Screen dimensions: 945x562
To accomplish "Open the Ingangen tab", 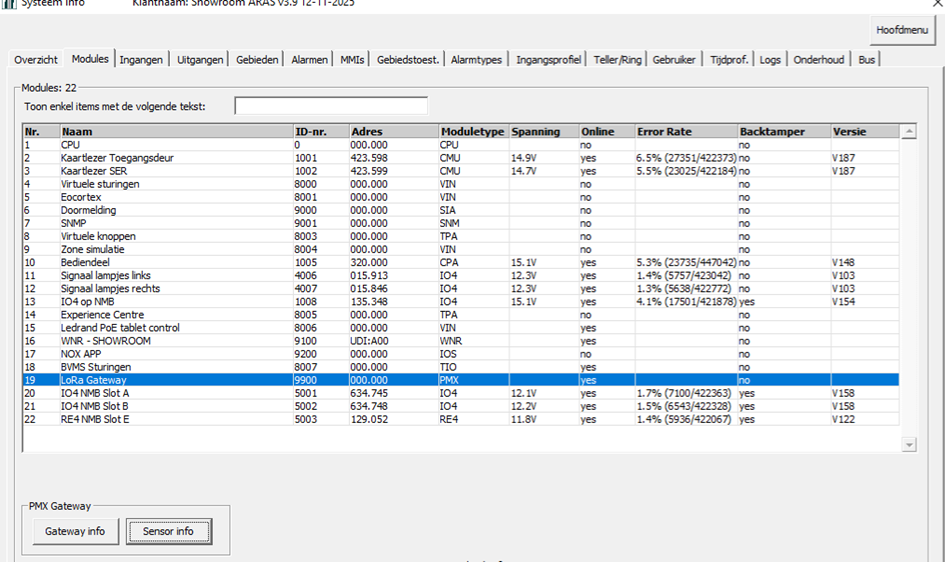I will point(141,60).
